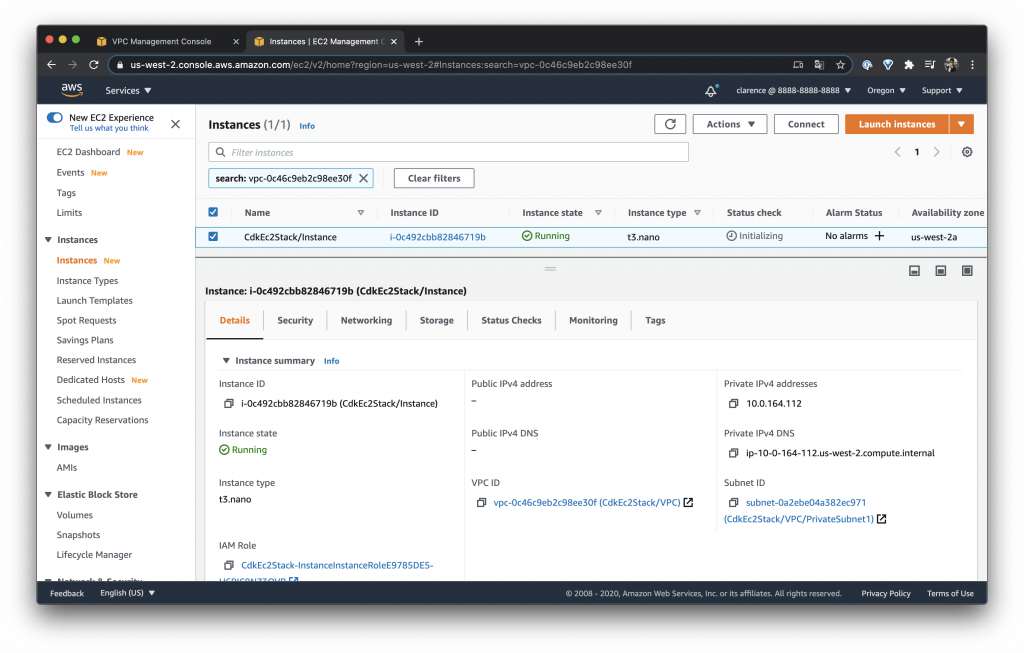This screenshot has width=1024, height=653.
Task: Open table preferences gear icon
Action: [967, 152]
